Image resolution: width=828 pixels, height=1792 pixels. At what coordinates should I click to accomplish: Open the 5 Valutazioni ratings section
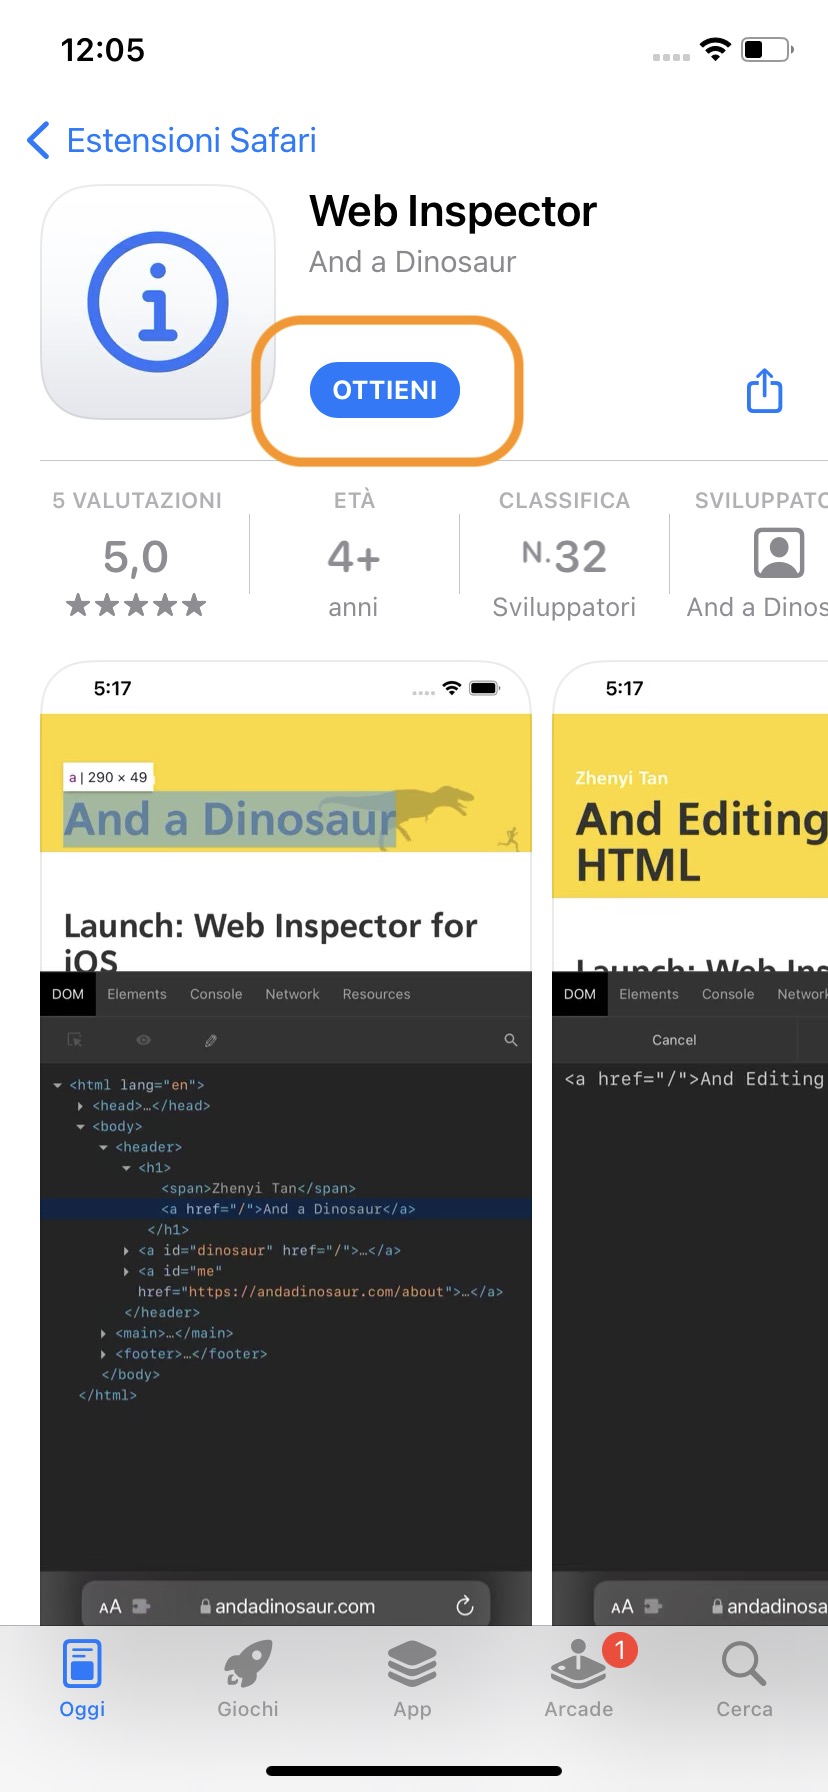(137, 554)
